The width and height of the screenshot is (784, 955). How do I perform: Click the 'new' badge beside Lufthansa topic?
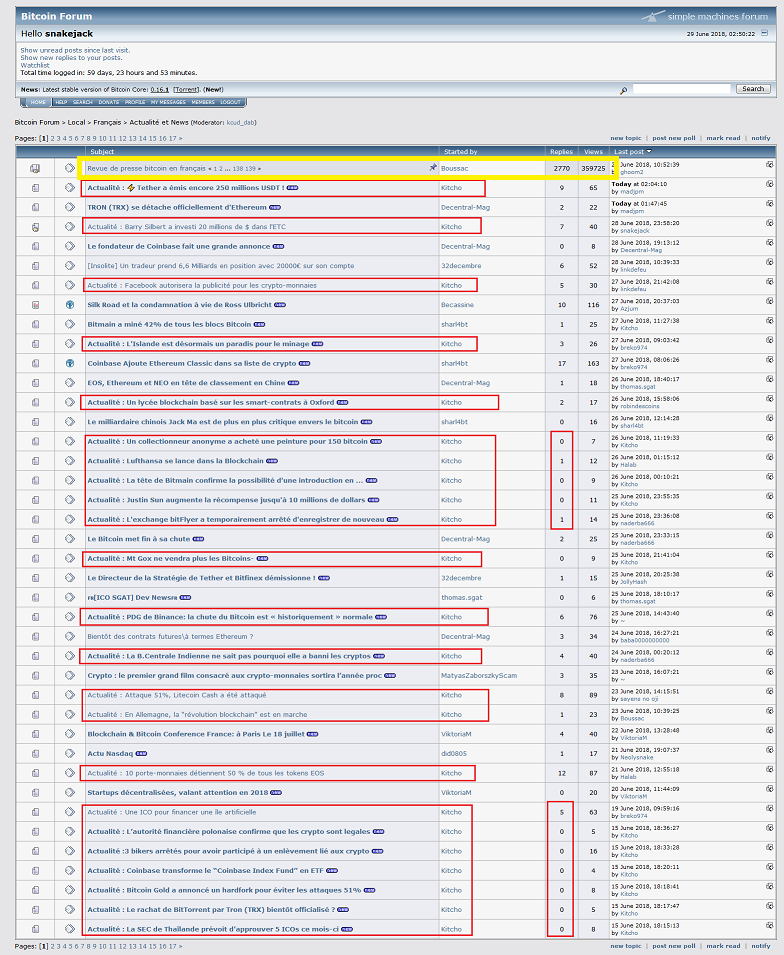point(272,461)
